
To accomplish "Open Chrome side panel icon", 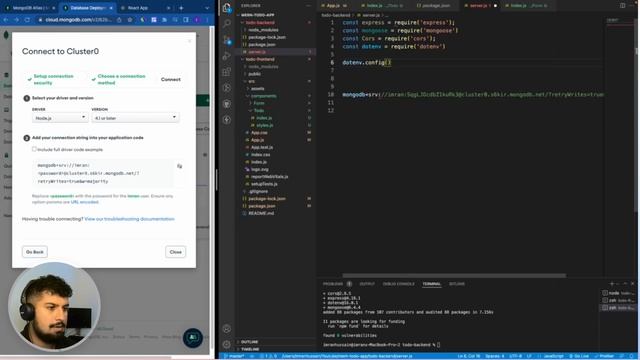I will [x=186, y=20].
